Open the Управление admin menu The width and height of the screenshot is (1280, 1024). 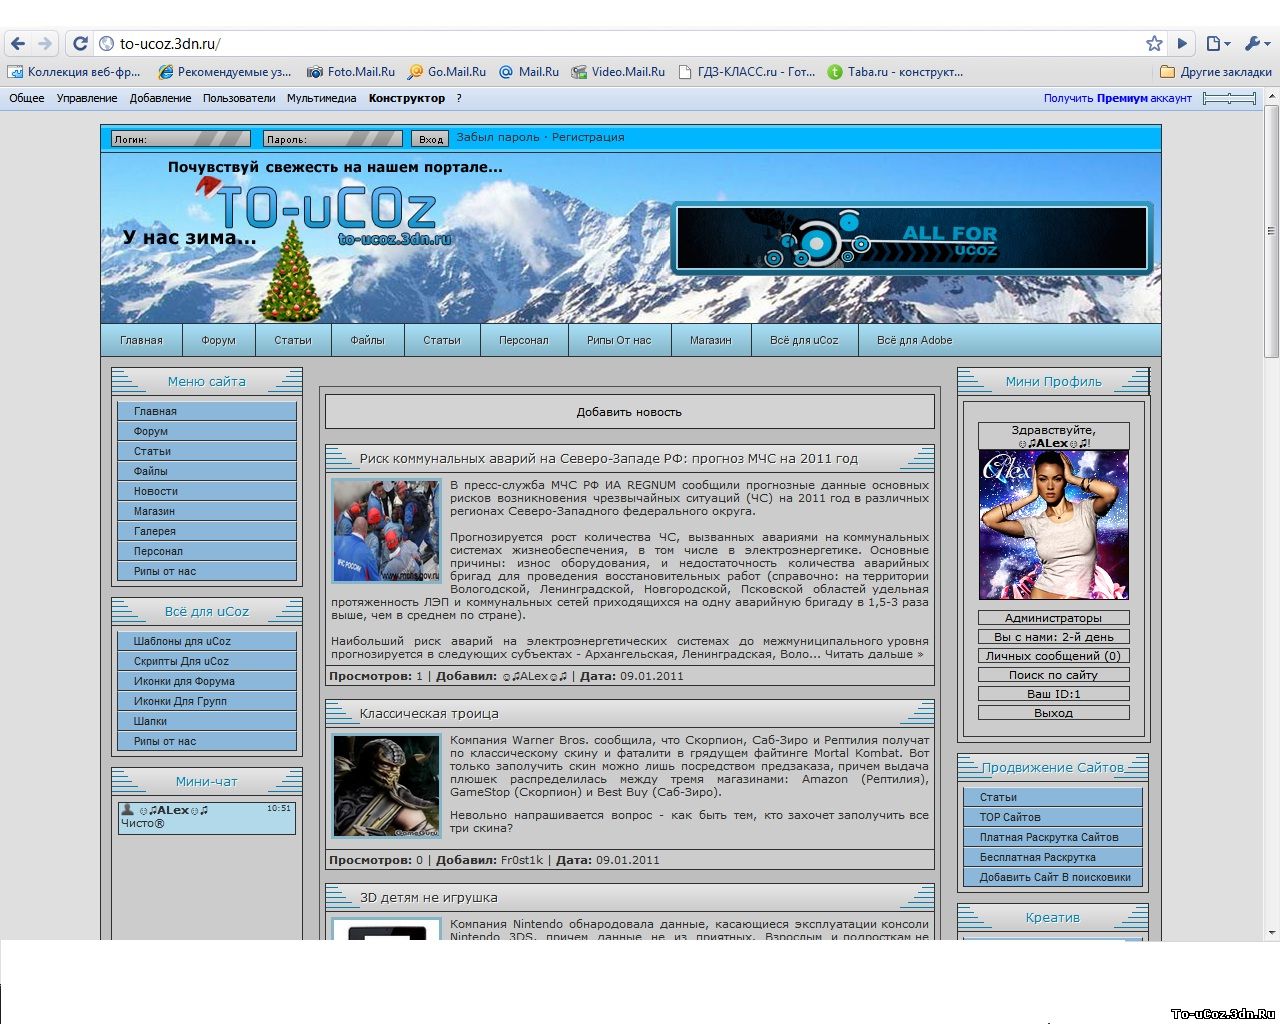(x=87, y=98)
